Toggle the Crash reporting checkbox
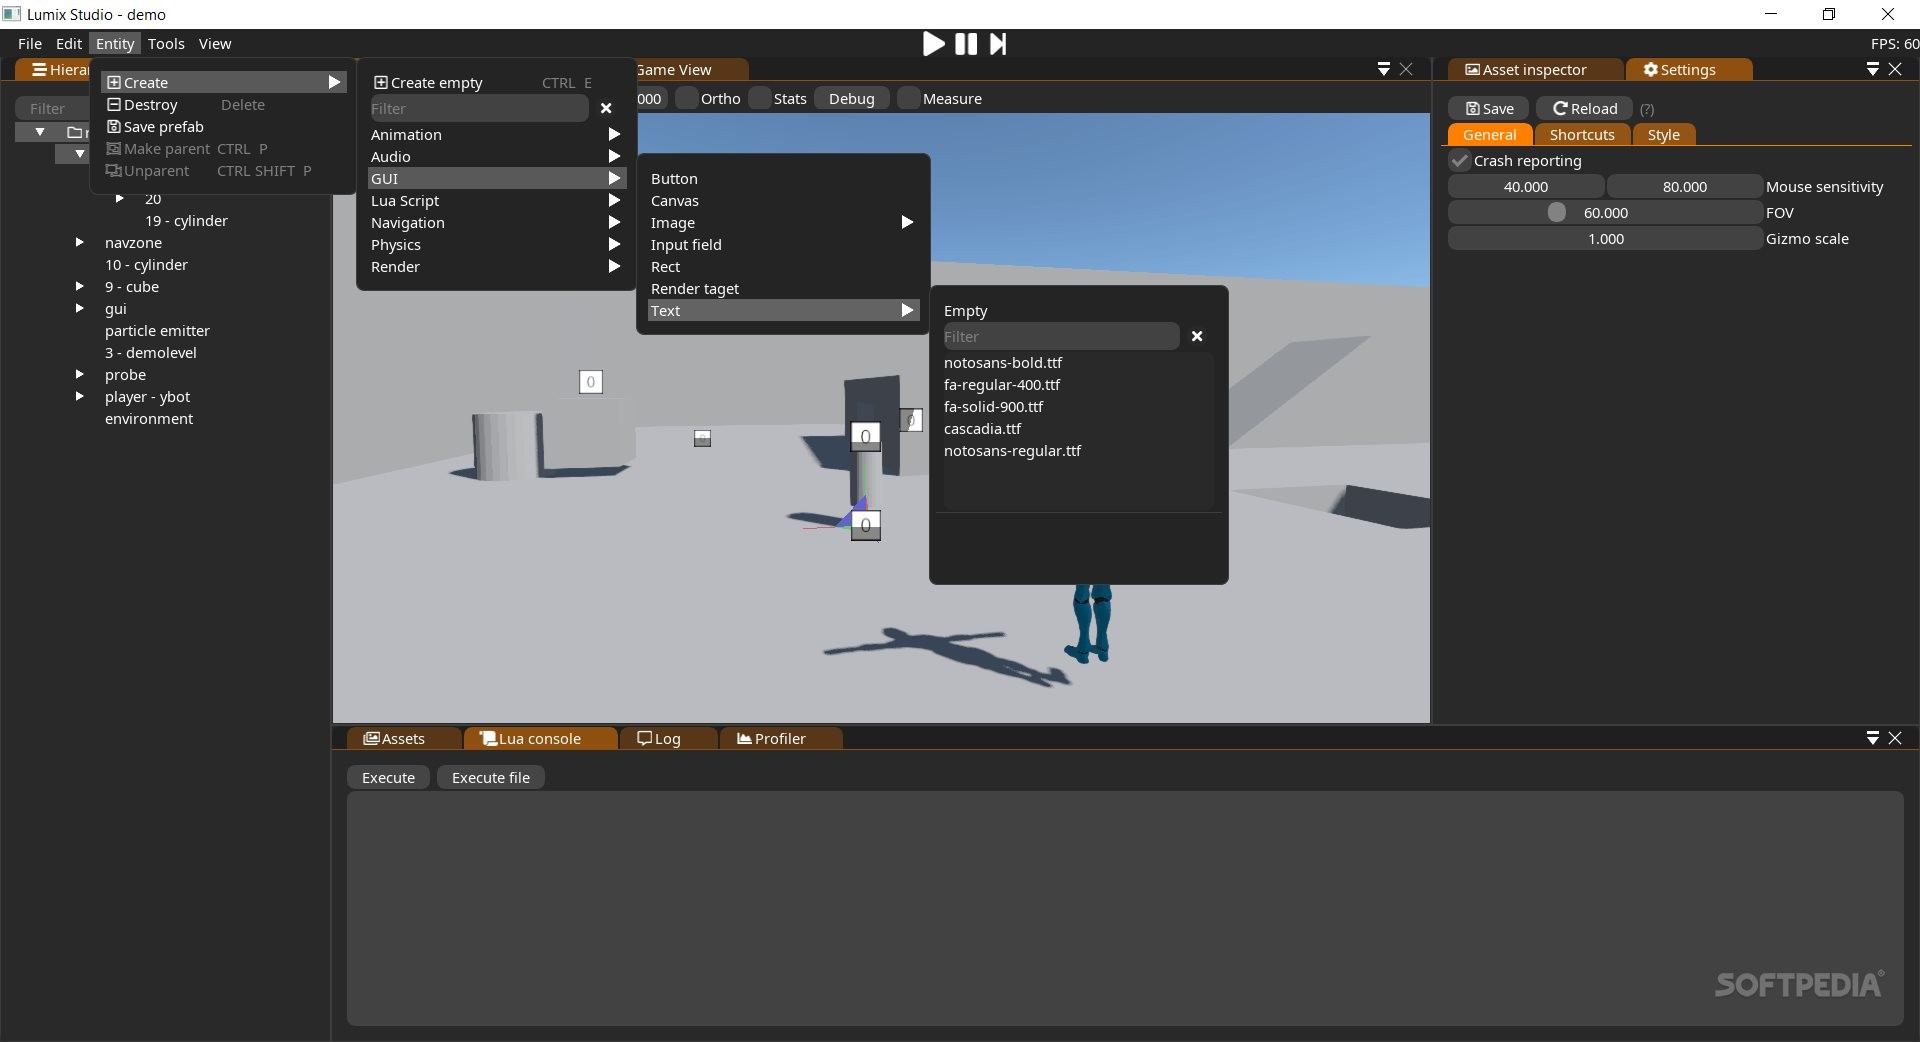This screenshot has width=1920, height=1042. 1460,160
